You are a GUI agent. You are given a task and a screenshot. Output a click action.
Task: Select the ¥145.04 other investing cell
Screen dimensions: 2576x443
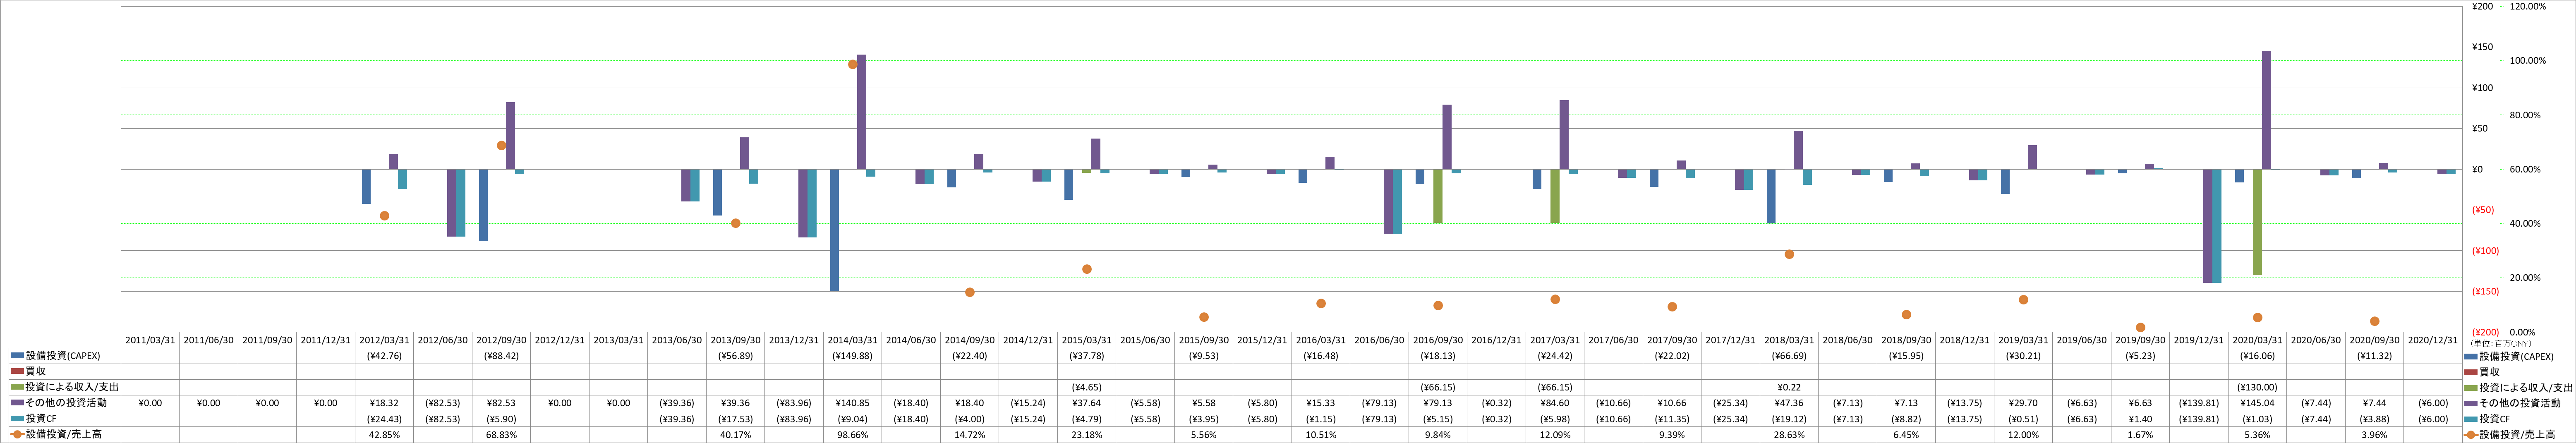(2257, 403)
